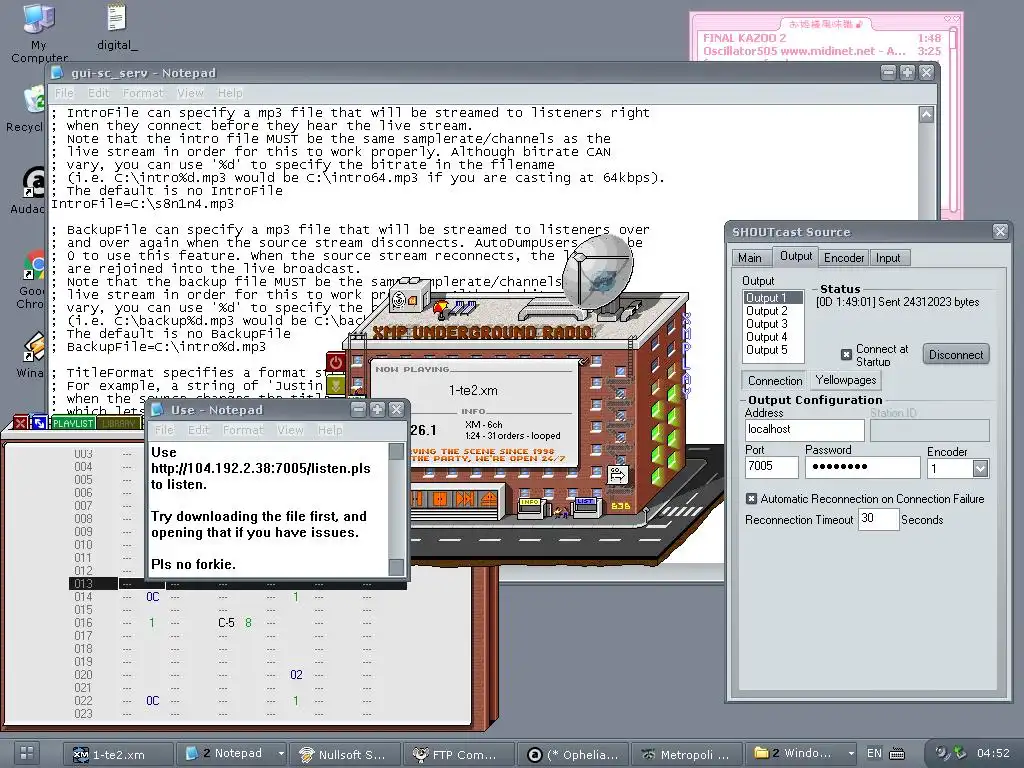
Task: Switch to FTP Com... taskbar item
Action: tap(460, 754)
